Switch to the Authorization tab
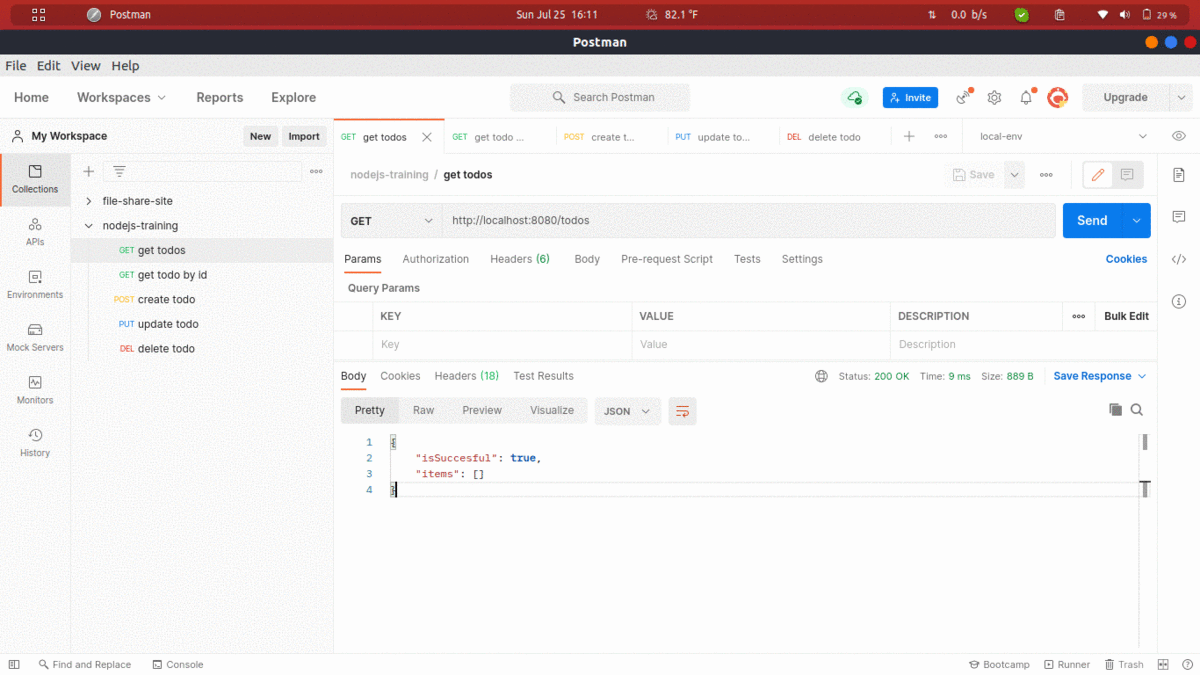The height and width of the screenshot is (675, 1200). (x=435, y=259)
